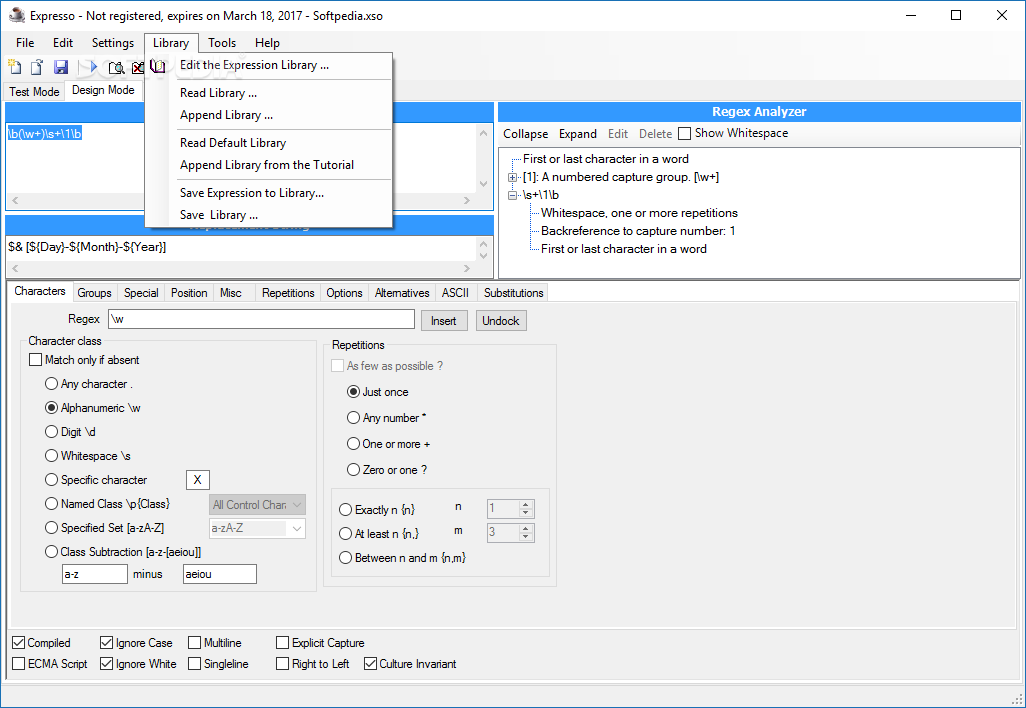
Task: Enable Match only if absent
Action: (35, 360)
